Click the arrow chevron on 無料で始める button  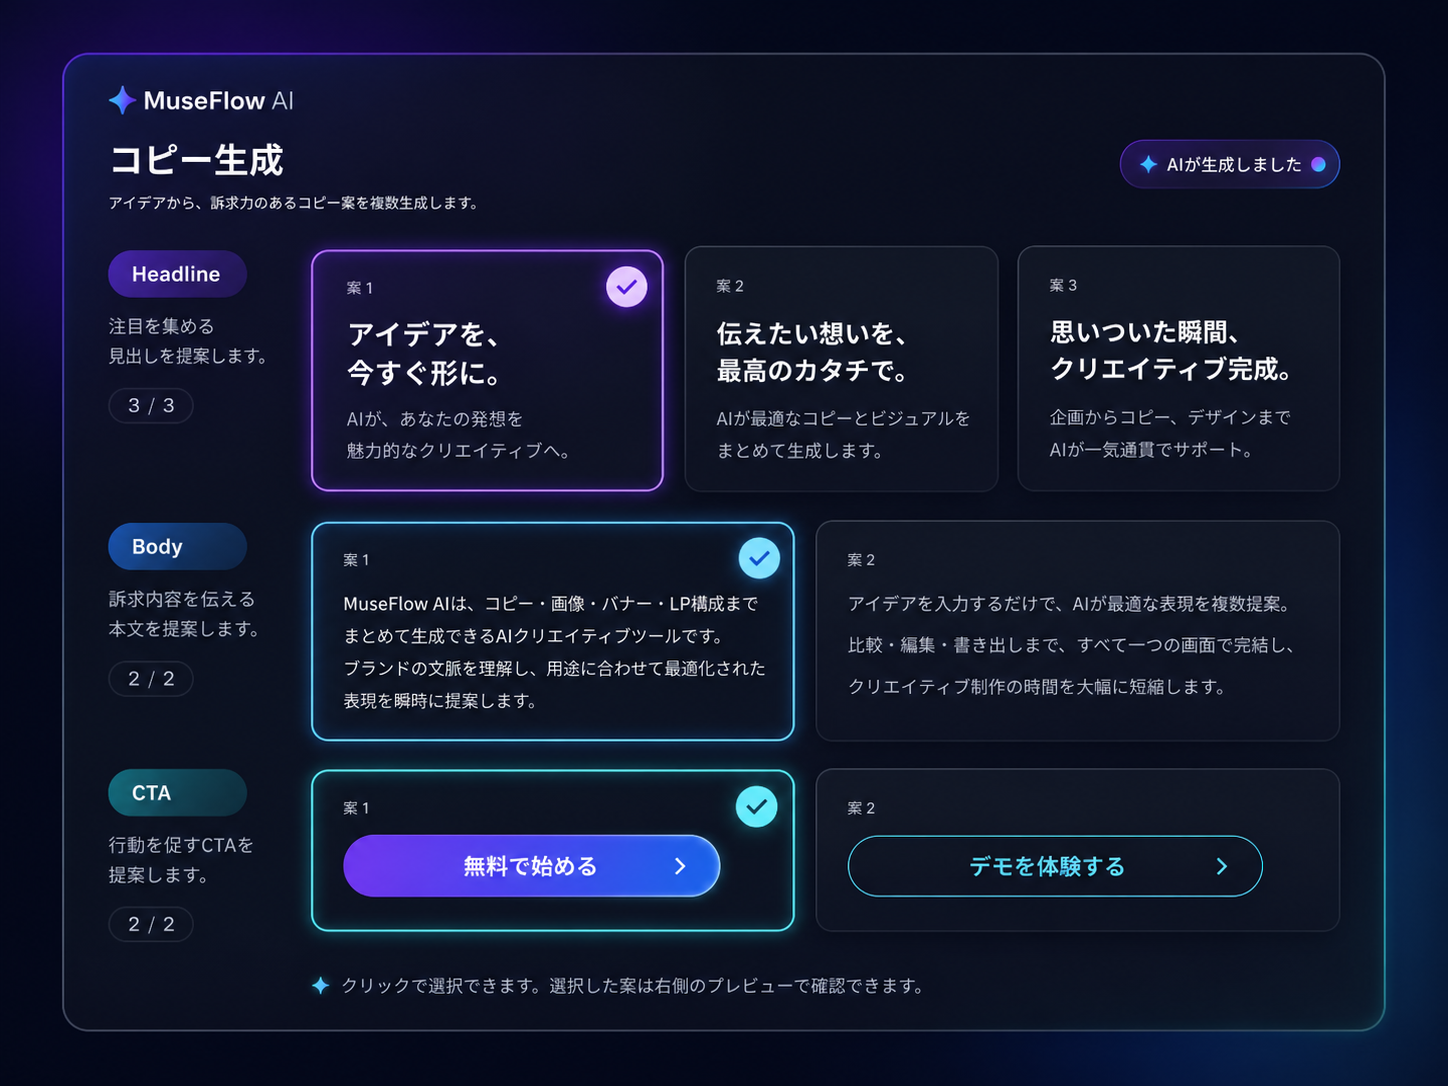tap(680, 866)
